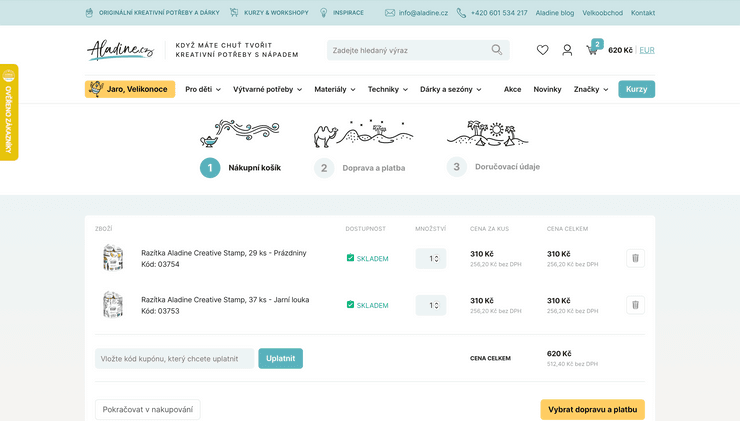This screenshot has height=421, width=740.
Task: Click the coupon code input field
Action: [x=174, y=358]
